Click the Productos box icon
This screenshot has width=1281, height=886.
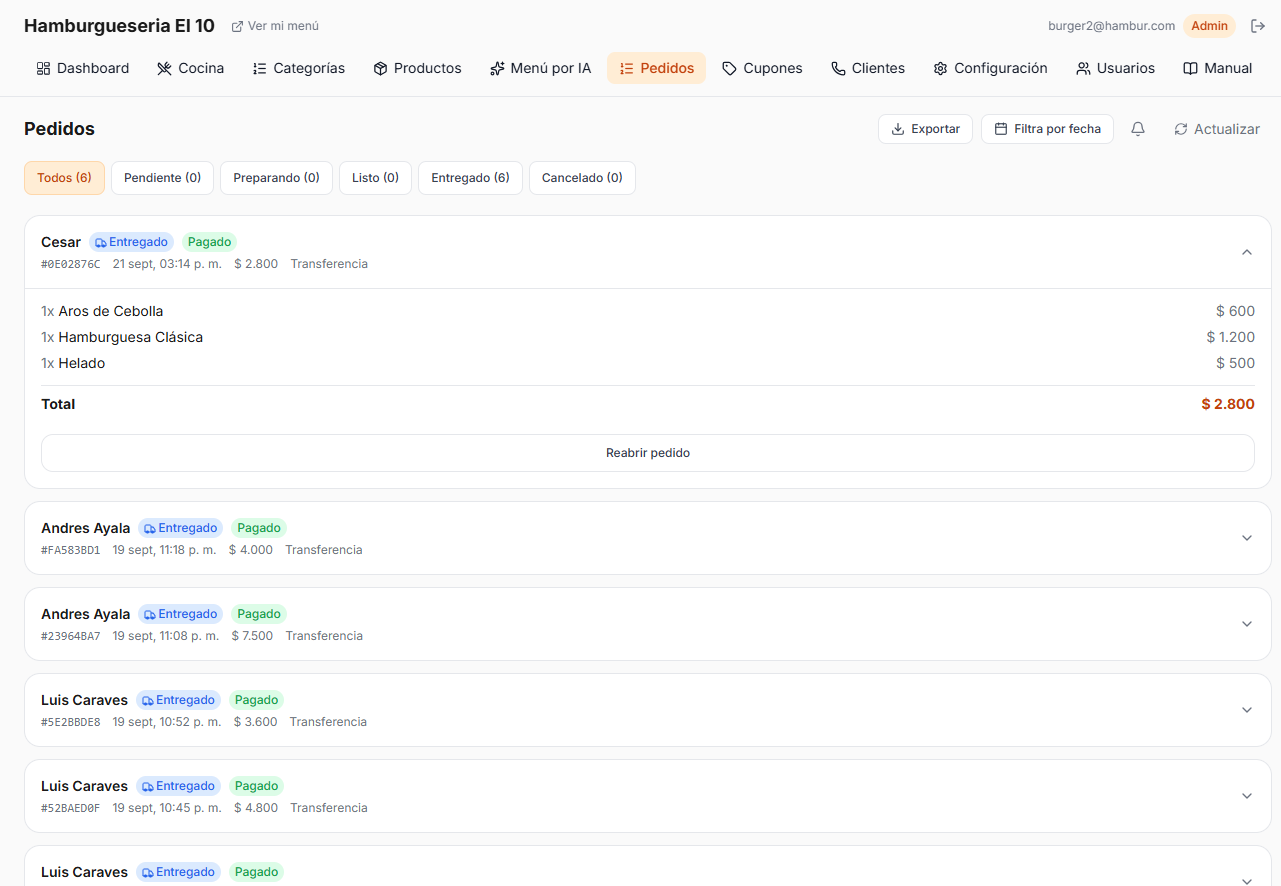[x=380, y=68]
